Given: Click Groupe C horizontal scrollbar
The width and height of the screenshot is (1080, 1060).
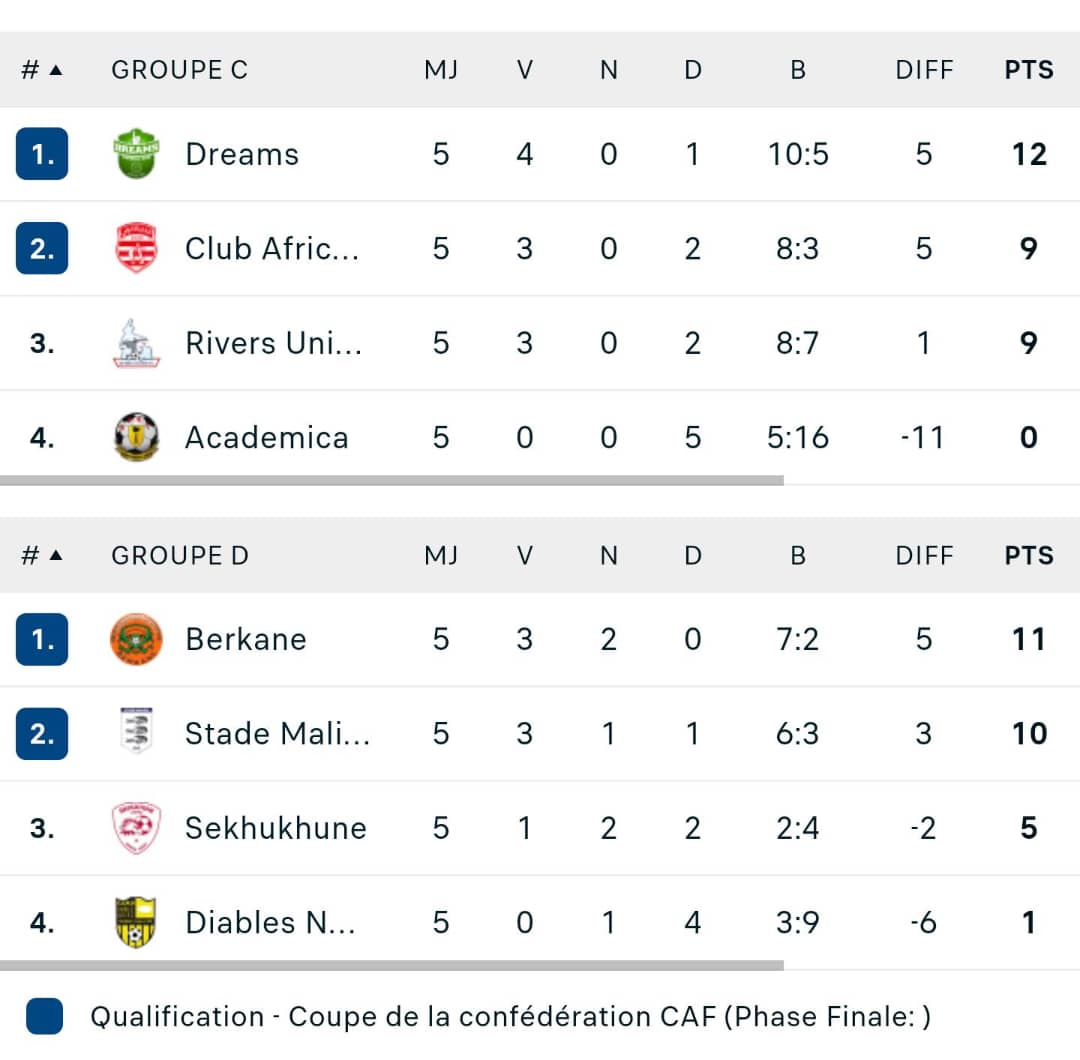Looking at the screenshot, I should [x=392, y=480].
